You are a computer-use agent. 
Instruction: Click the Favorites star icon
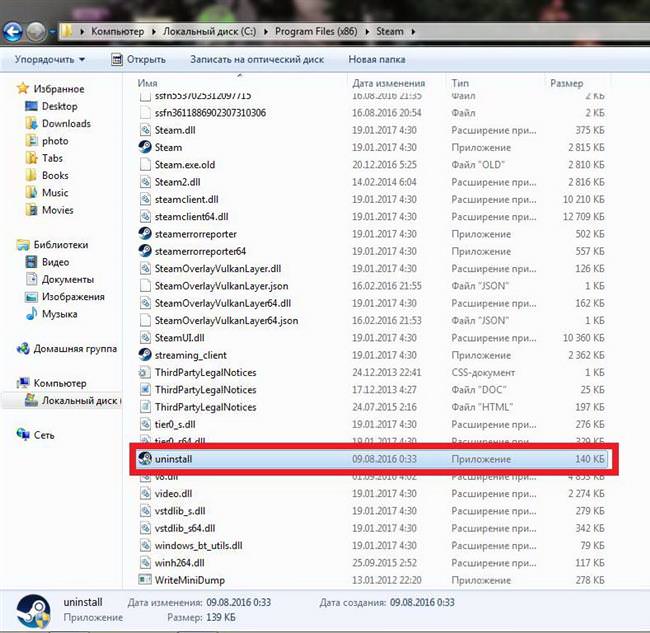click(23, 88)
